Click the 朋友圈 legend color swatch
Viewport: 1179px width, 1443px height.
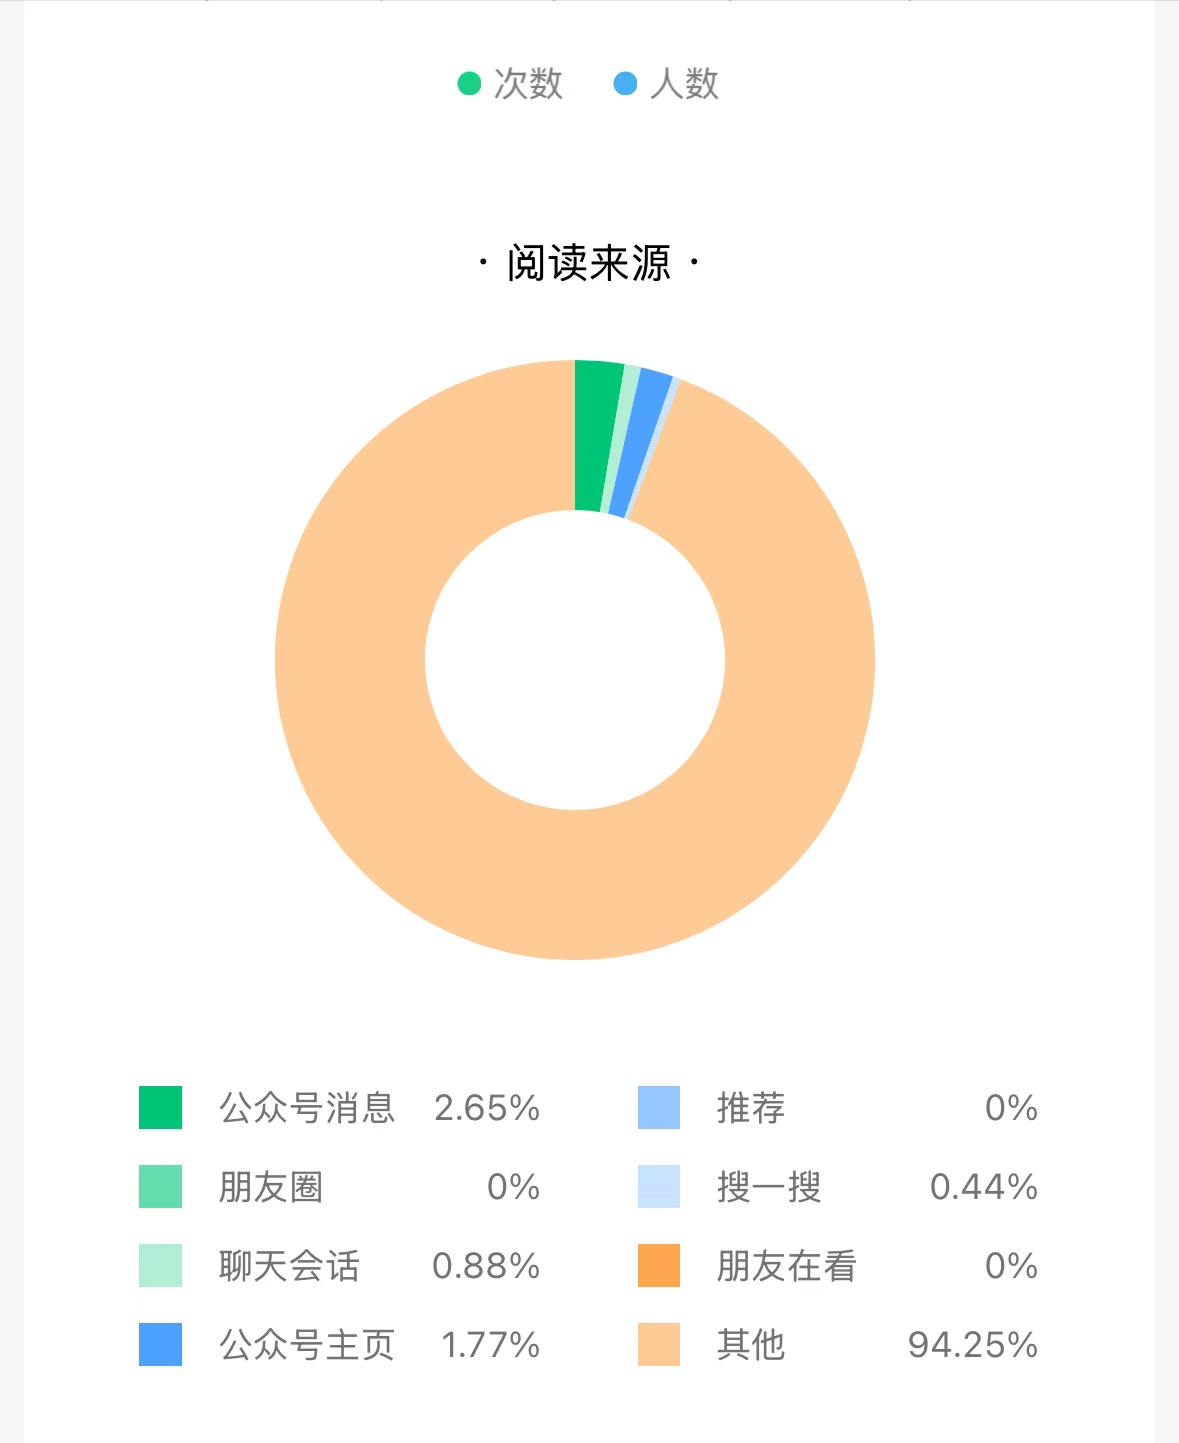click(160, 1187)
